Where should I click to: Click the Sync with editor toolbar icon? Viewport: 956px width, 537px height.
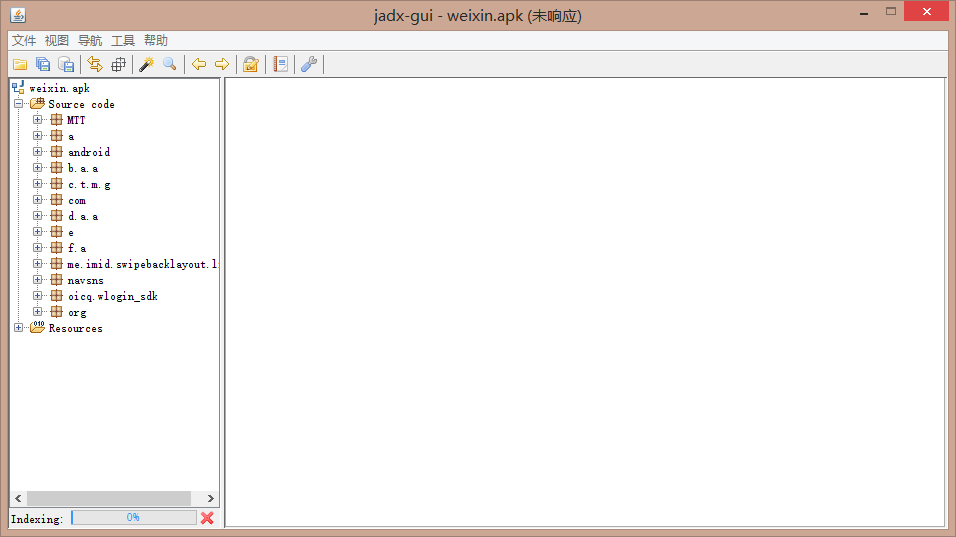pos(95,64)
